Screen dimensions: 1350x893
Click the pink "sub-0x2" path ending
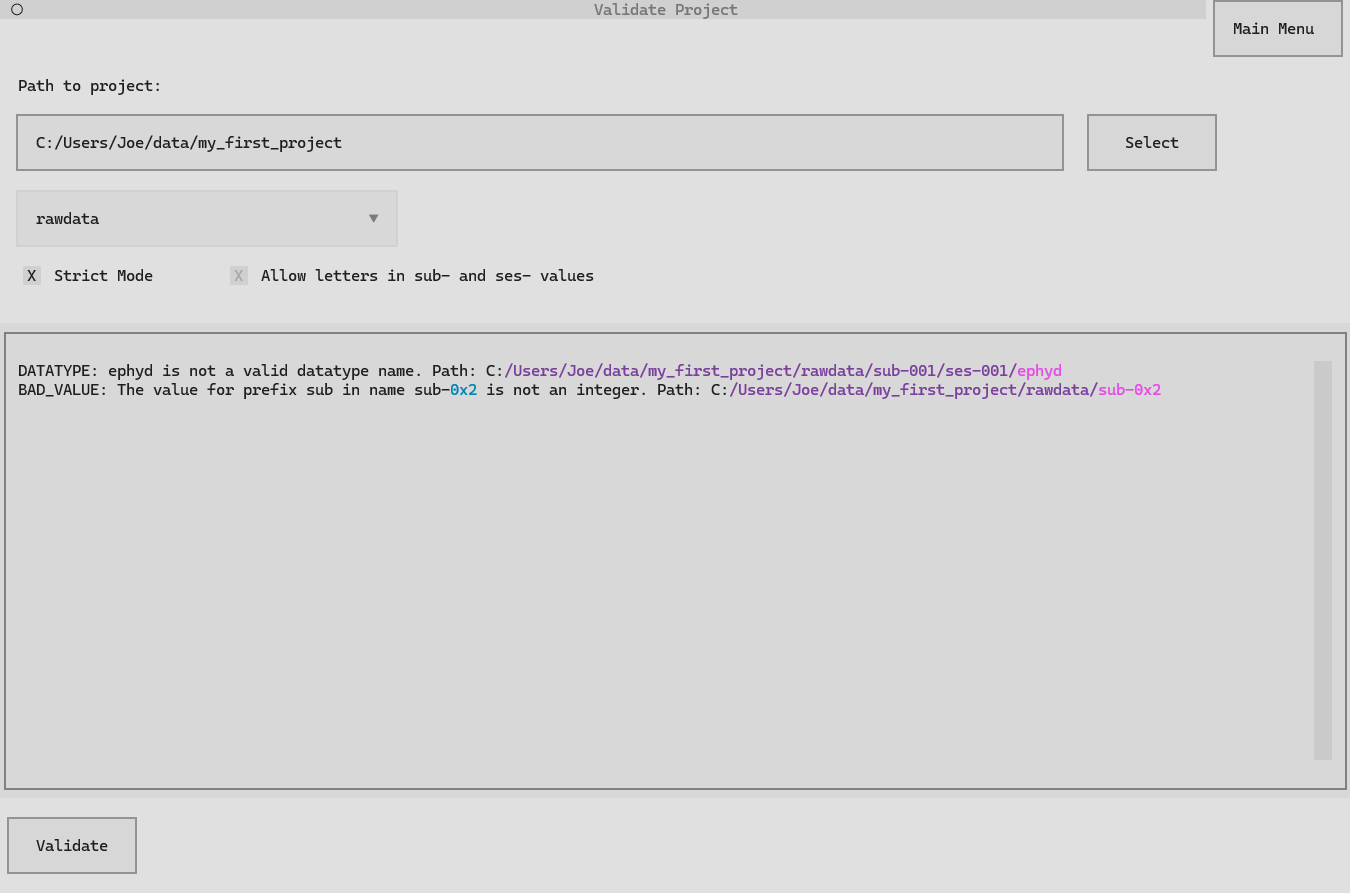tap(1129, 390)
